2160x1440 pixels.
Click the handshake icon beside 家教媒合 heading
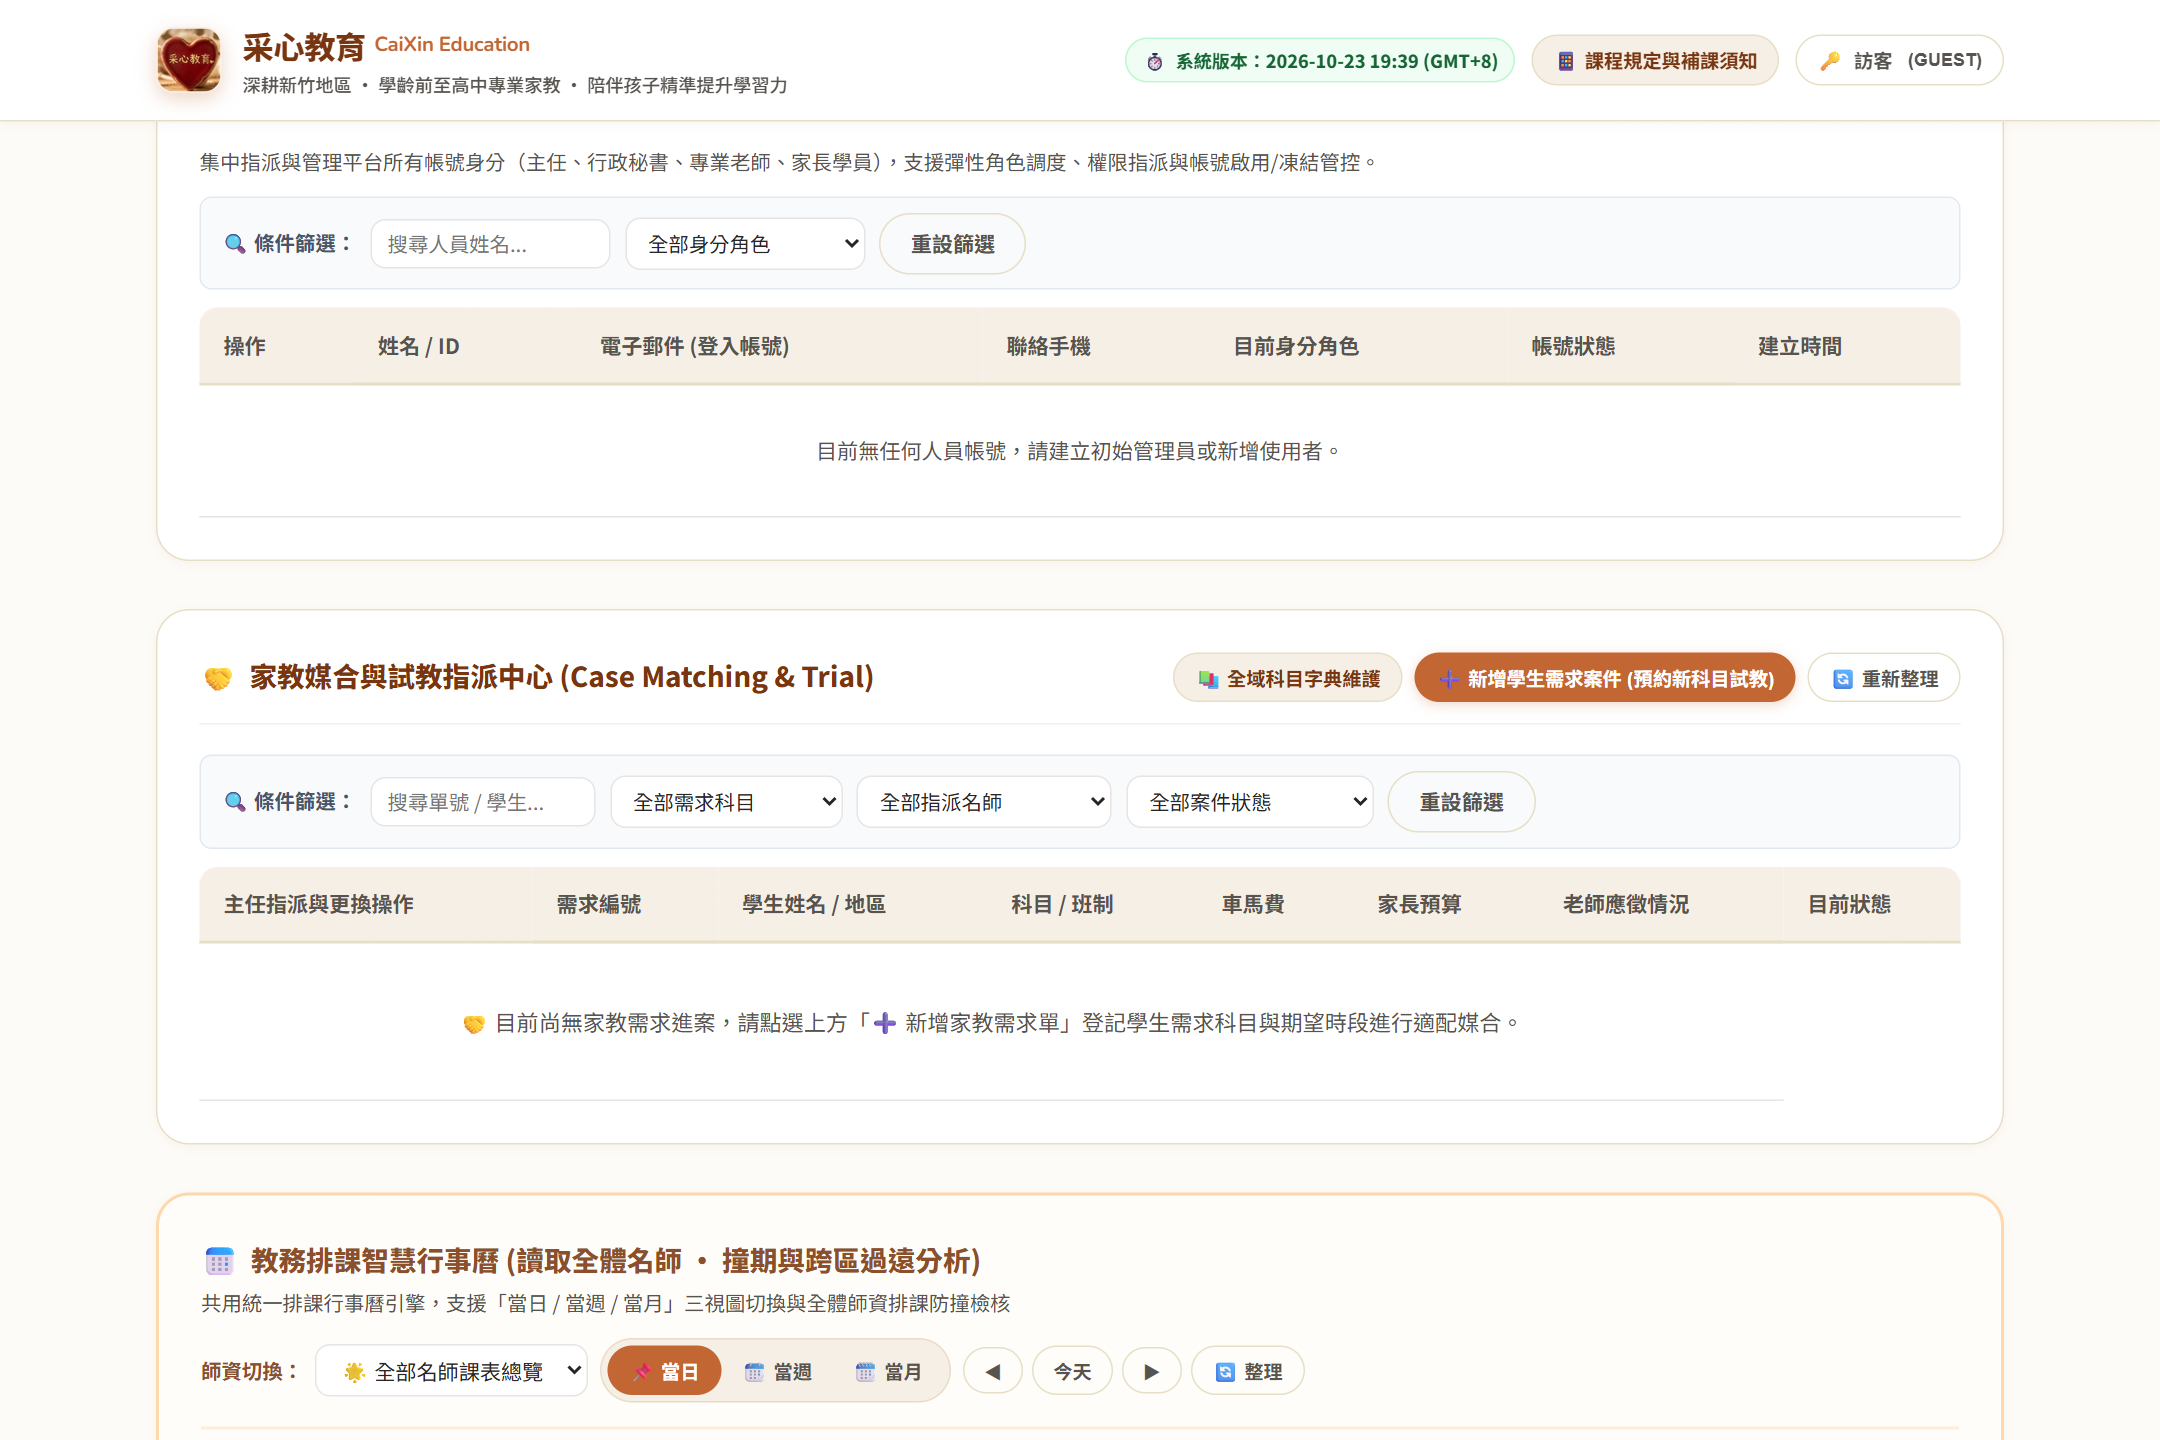coord(218,678)
